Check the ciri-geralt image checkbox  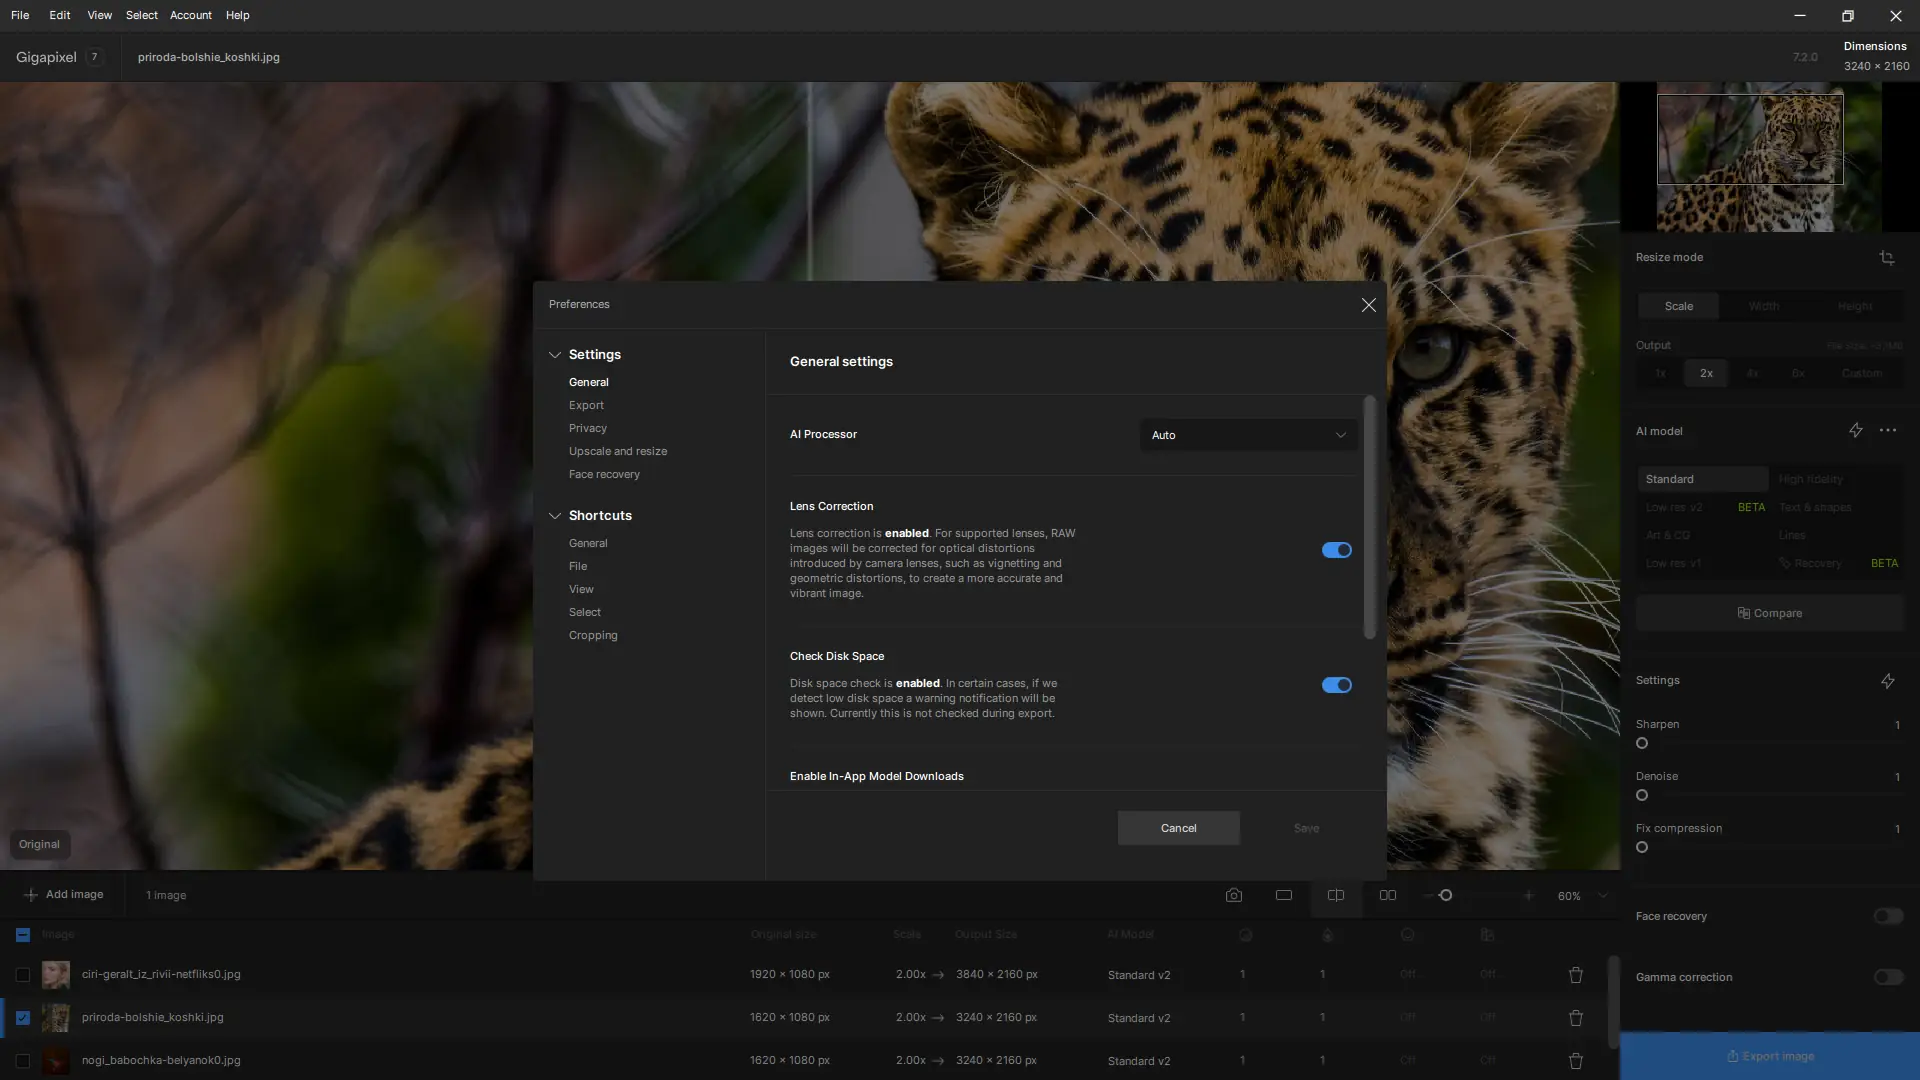[x=23, y=974]
